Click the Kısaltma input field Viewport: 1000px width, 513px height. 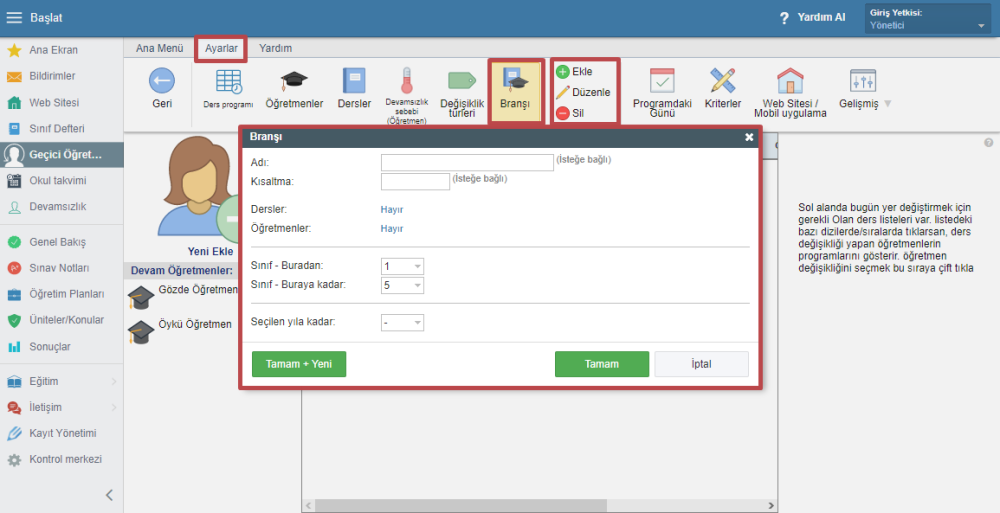click(415, 182)
